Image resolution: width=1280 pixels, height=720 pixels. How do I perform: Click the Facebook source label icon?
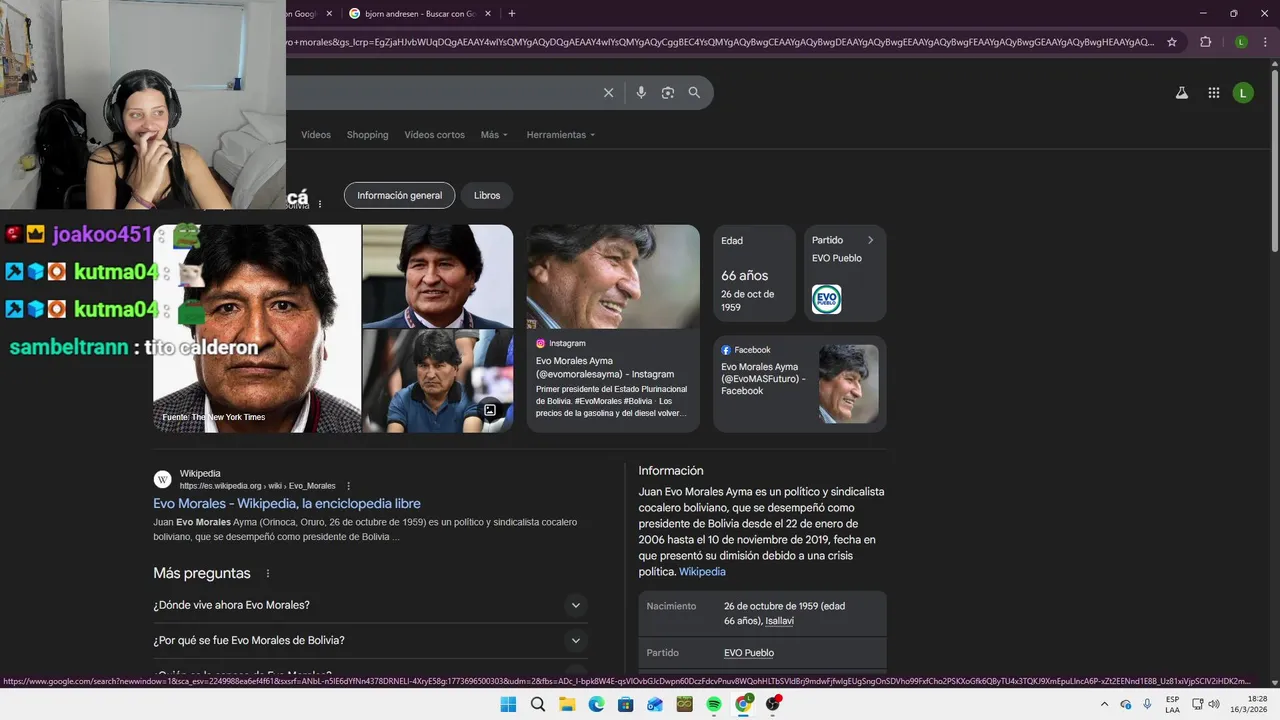(726, 350)
